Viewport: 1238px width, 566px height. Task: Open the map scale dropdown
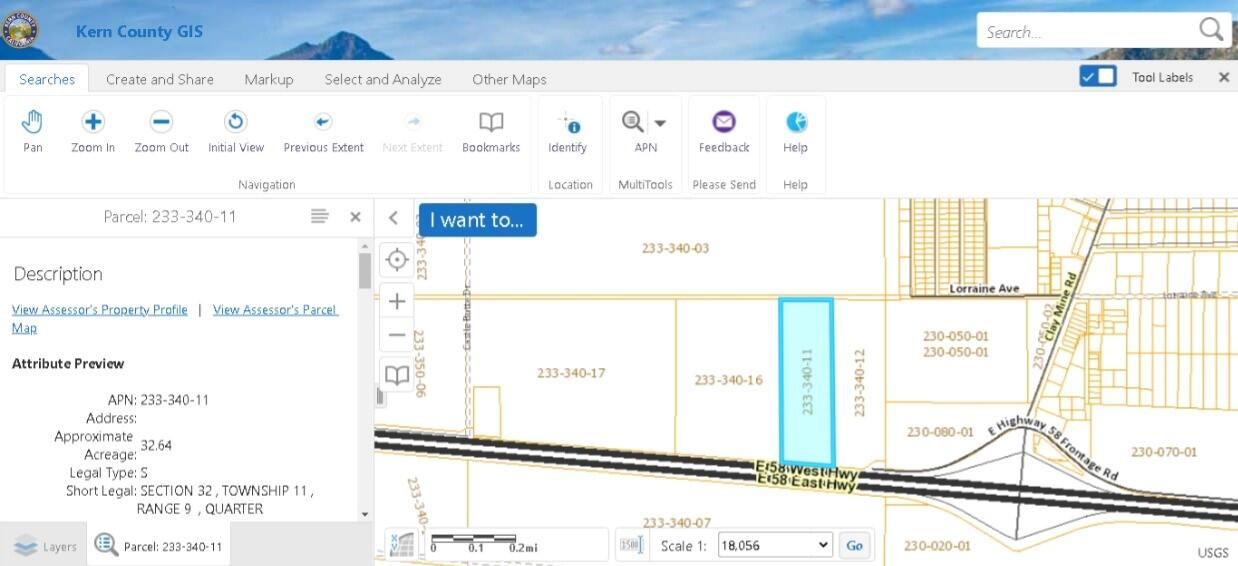(775, 545)
